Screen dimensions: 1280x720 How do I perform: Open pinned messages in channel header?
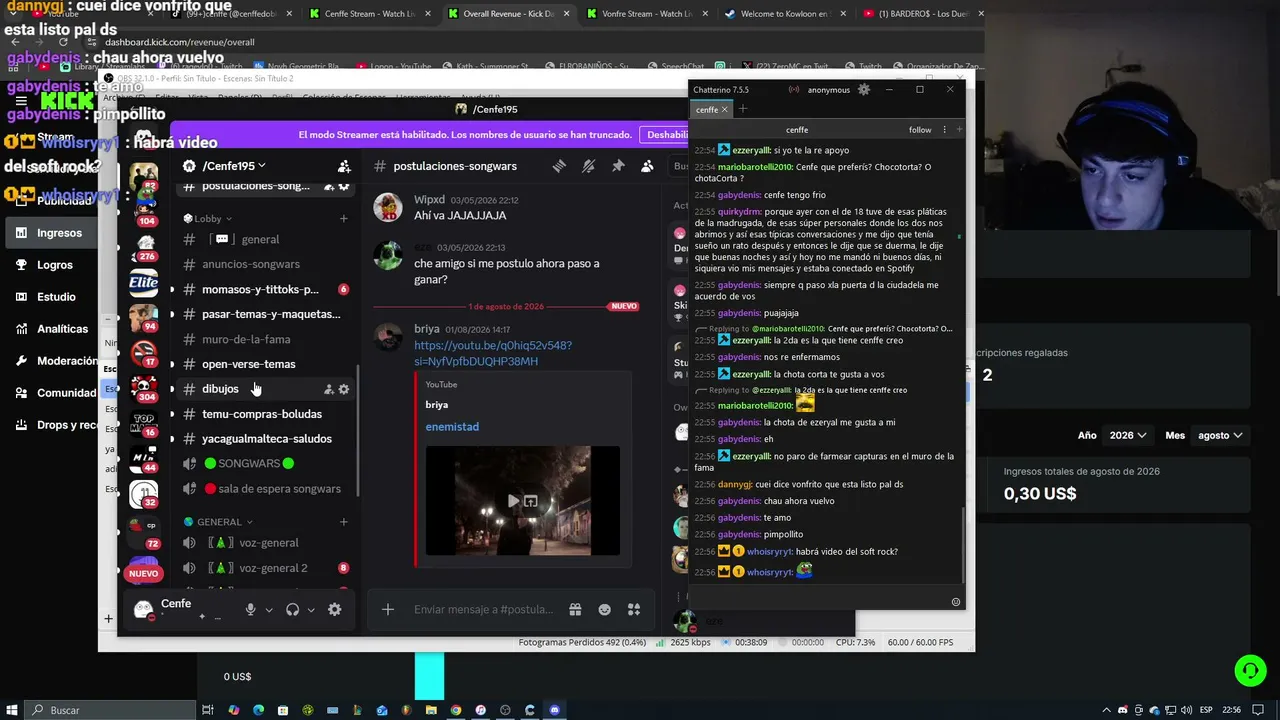coord(618,166)
